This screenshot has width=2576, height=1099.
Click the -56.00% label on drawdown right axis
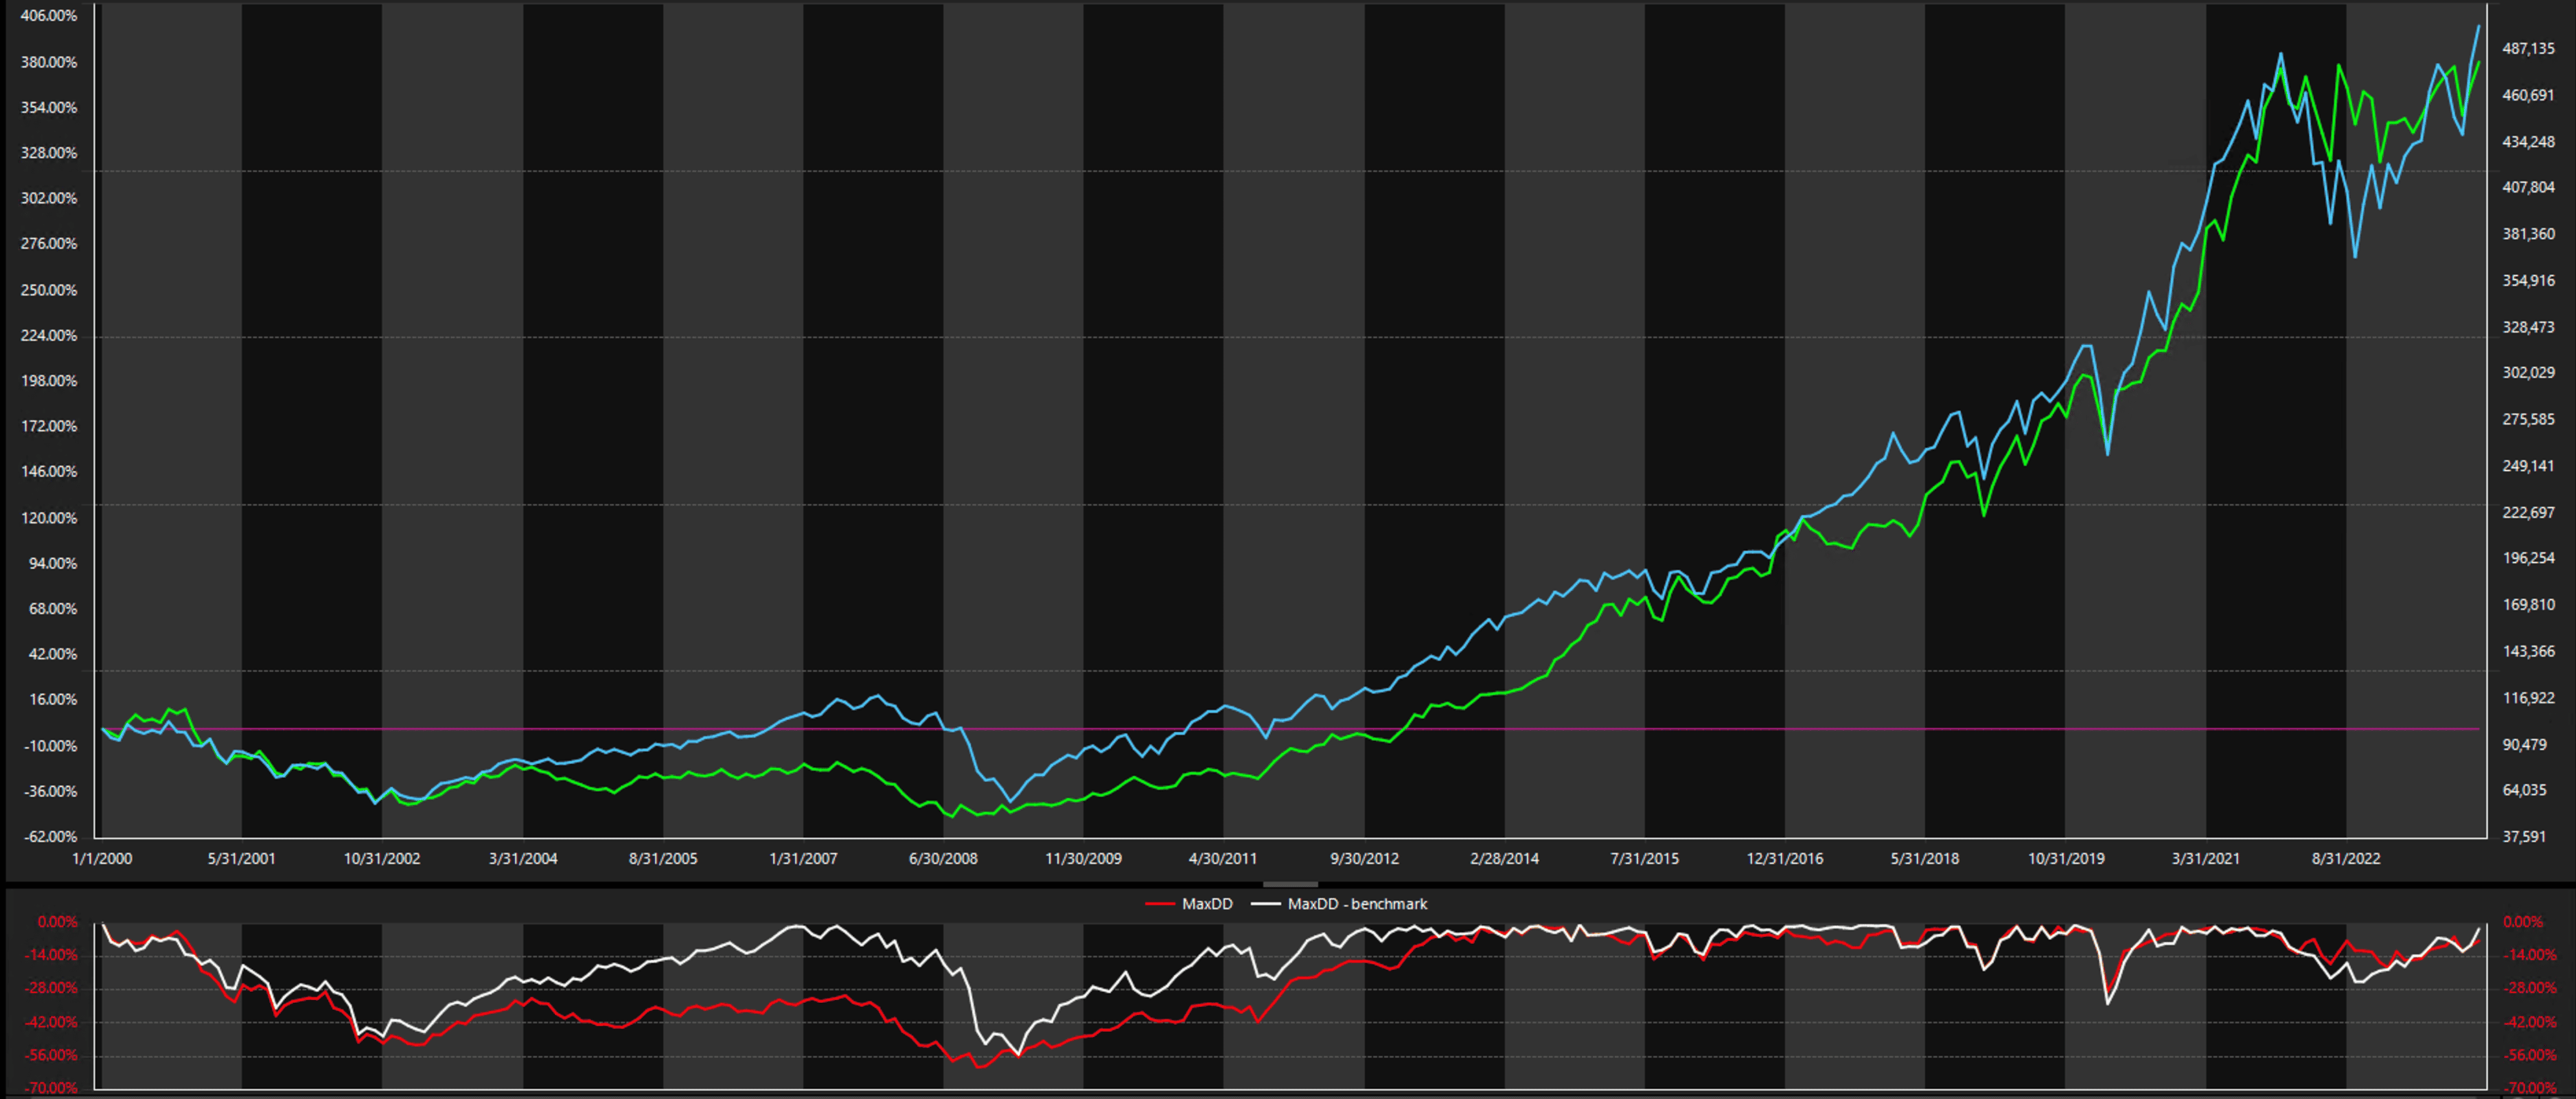pos(2530,1056)
